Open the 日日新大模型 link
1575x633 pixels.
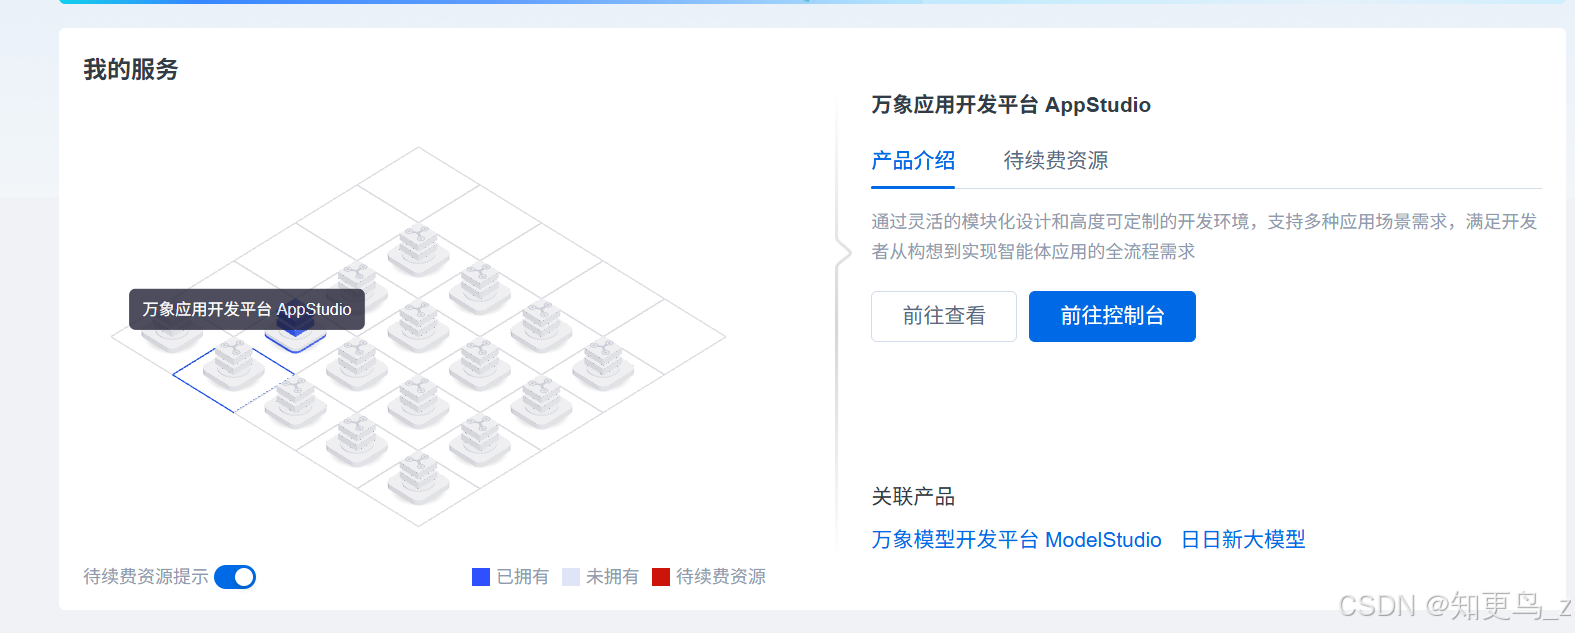point(1243,540)
